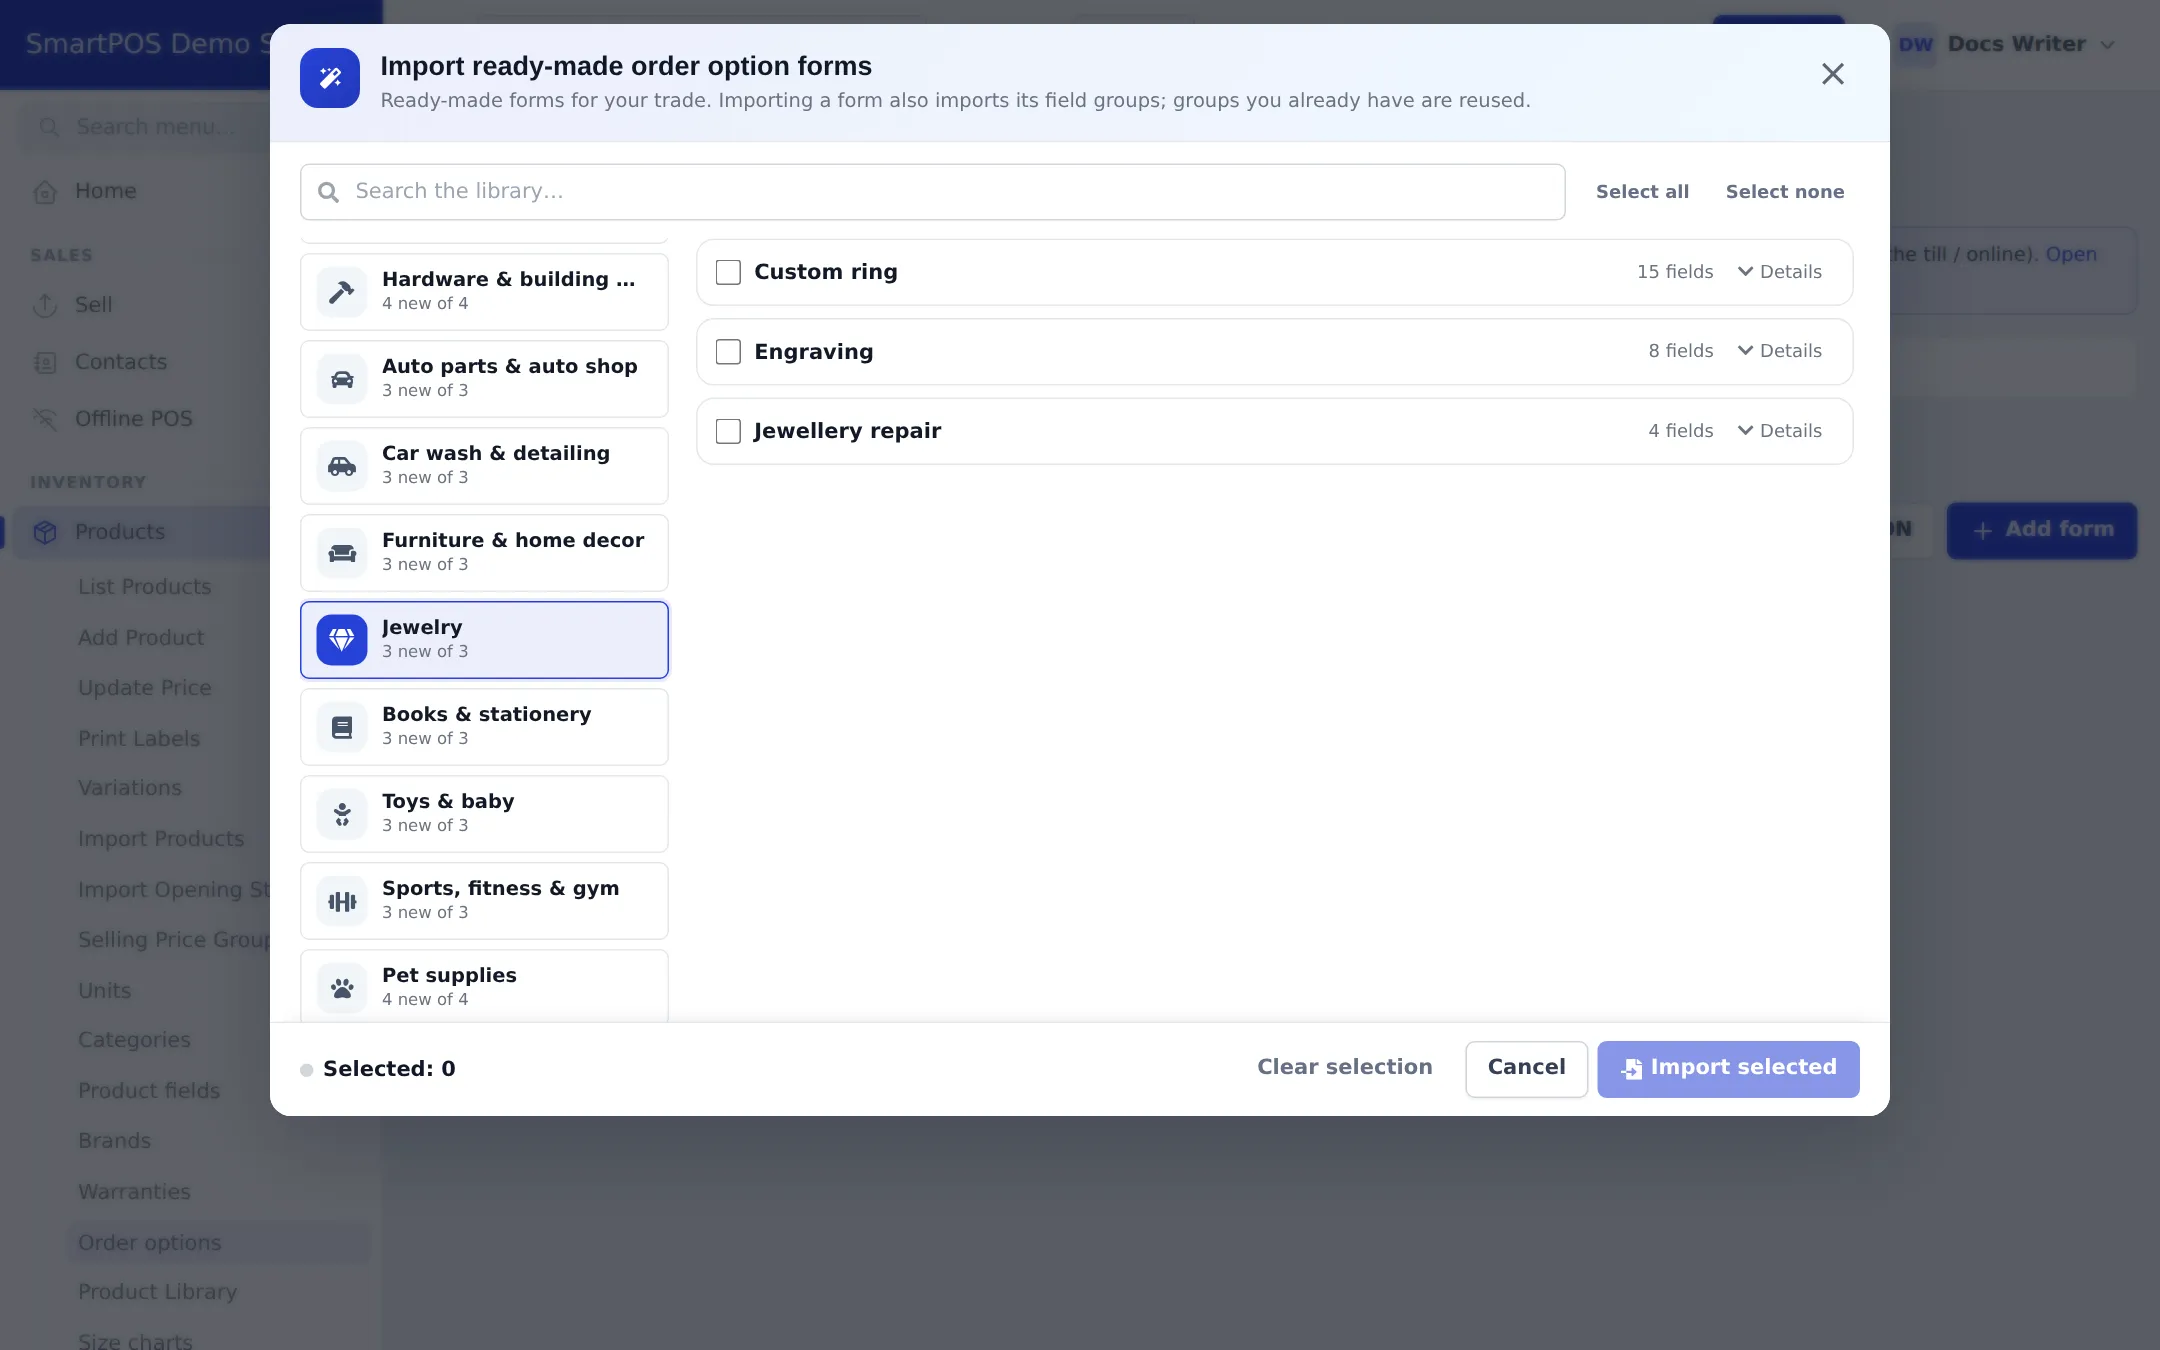Click Select none
The height and width of the screenshot is (1350, 2160).
(x=1785, y=192)
